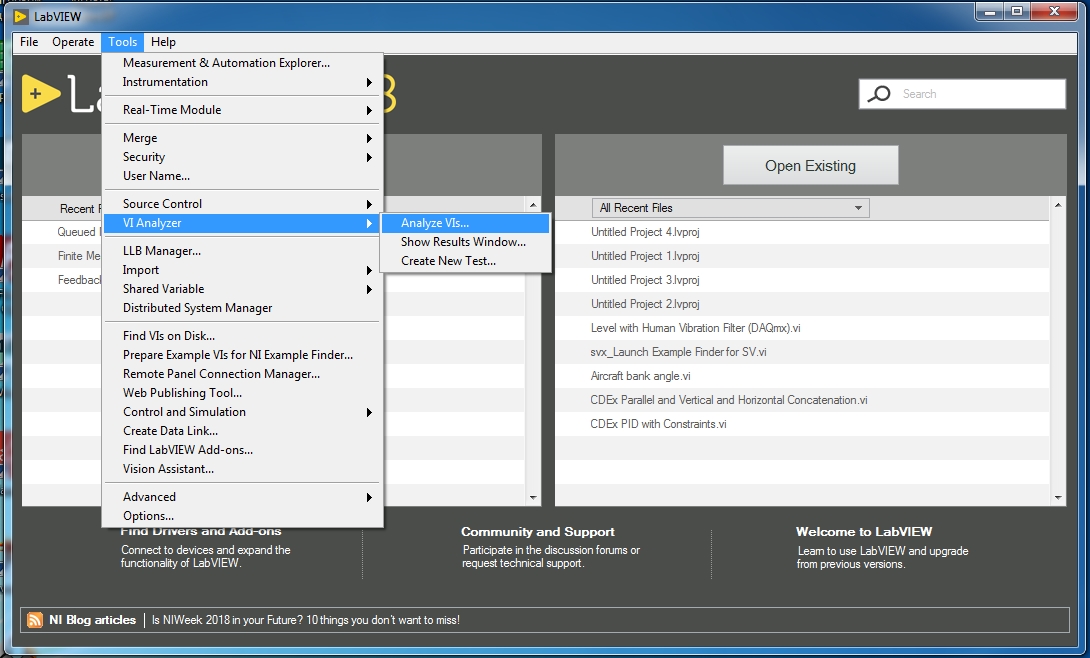Click down arrow of left list scrollbar
1090x658 pixels.
[533, 497]
